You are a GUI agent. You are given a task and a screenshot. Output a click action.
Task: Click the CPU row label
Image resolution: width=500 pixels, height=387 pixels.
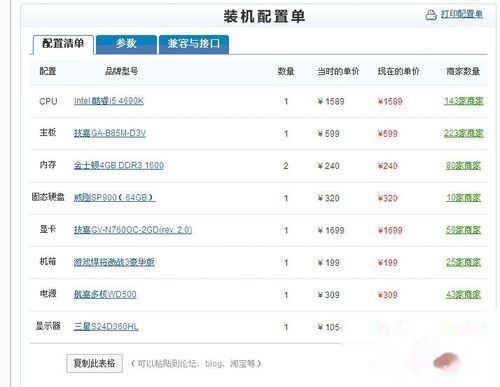click(48, 101)
